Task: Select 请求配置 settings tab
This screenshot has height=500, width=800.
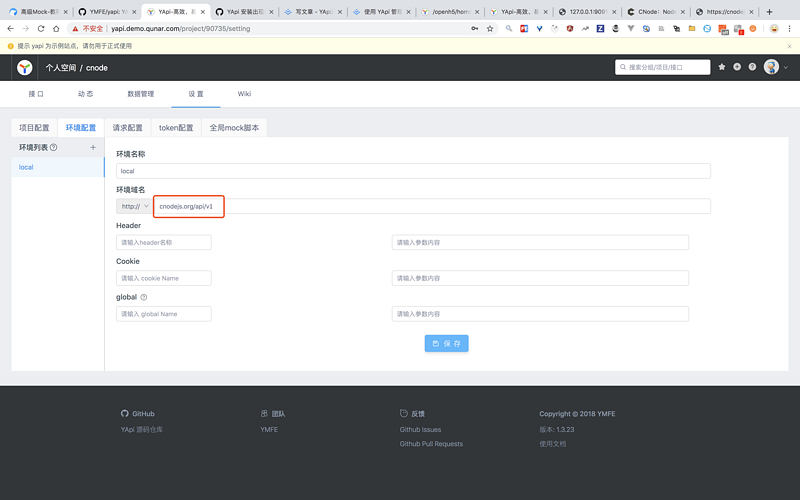Action: pyautogui.click(x=128, y=128)
